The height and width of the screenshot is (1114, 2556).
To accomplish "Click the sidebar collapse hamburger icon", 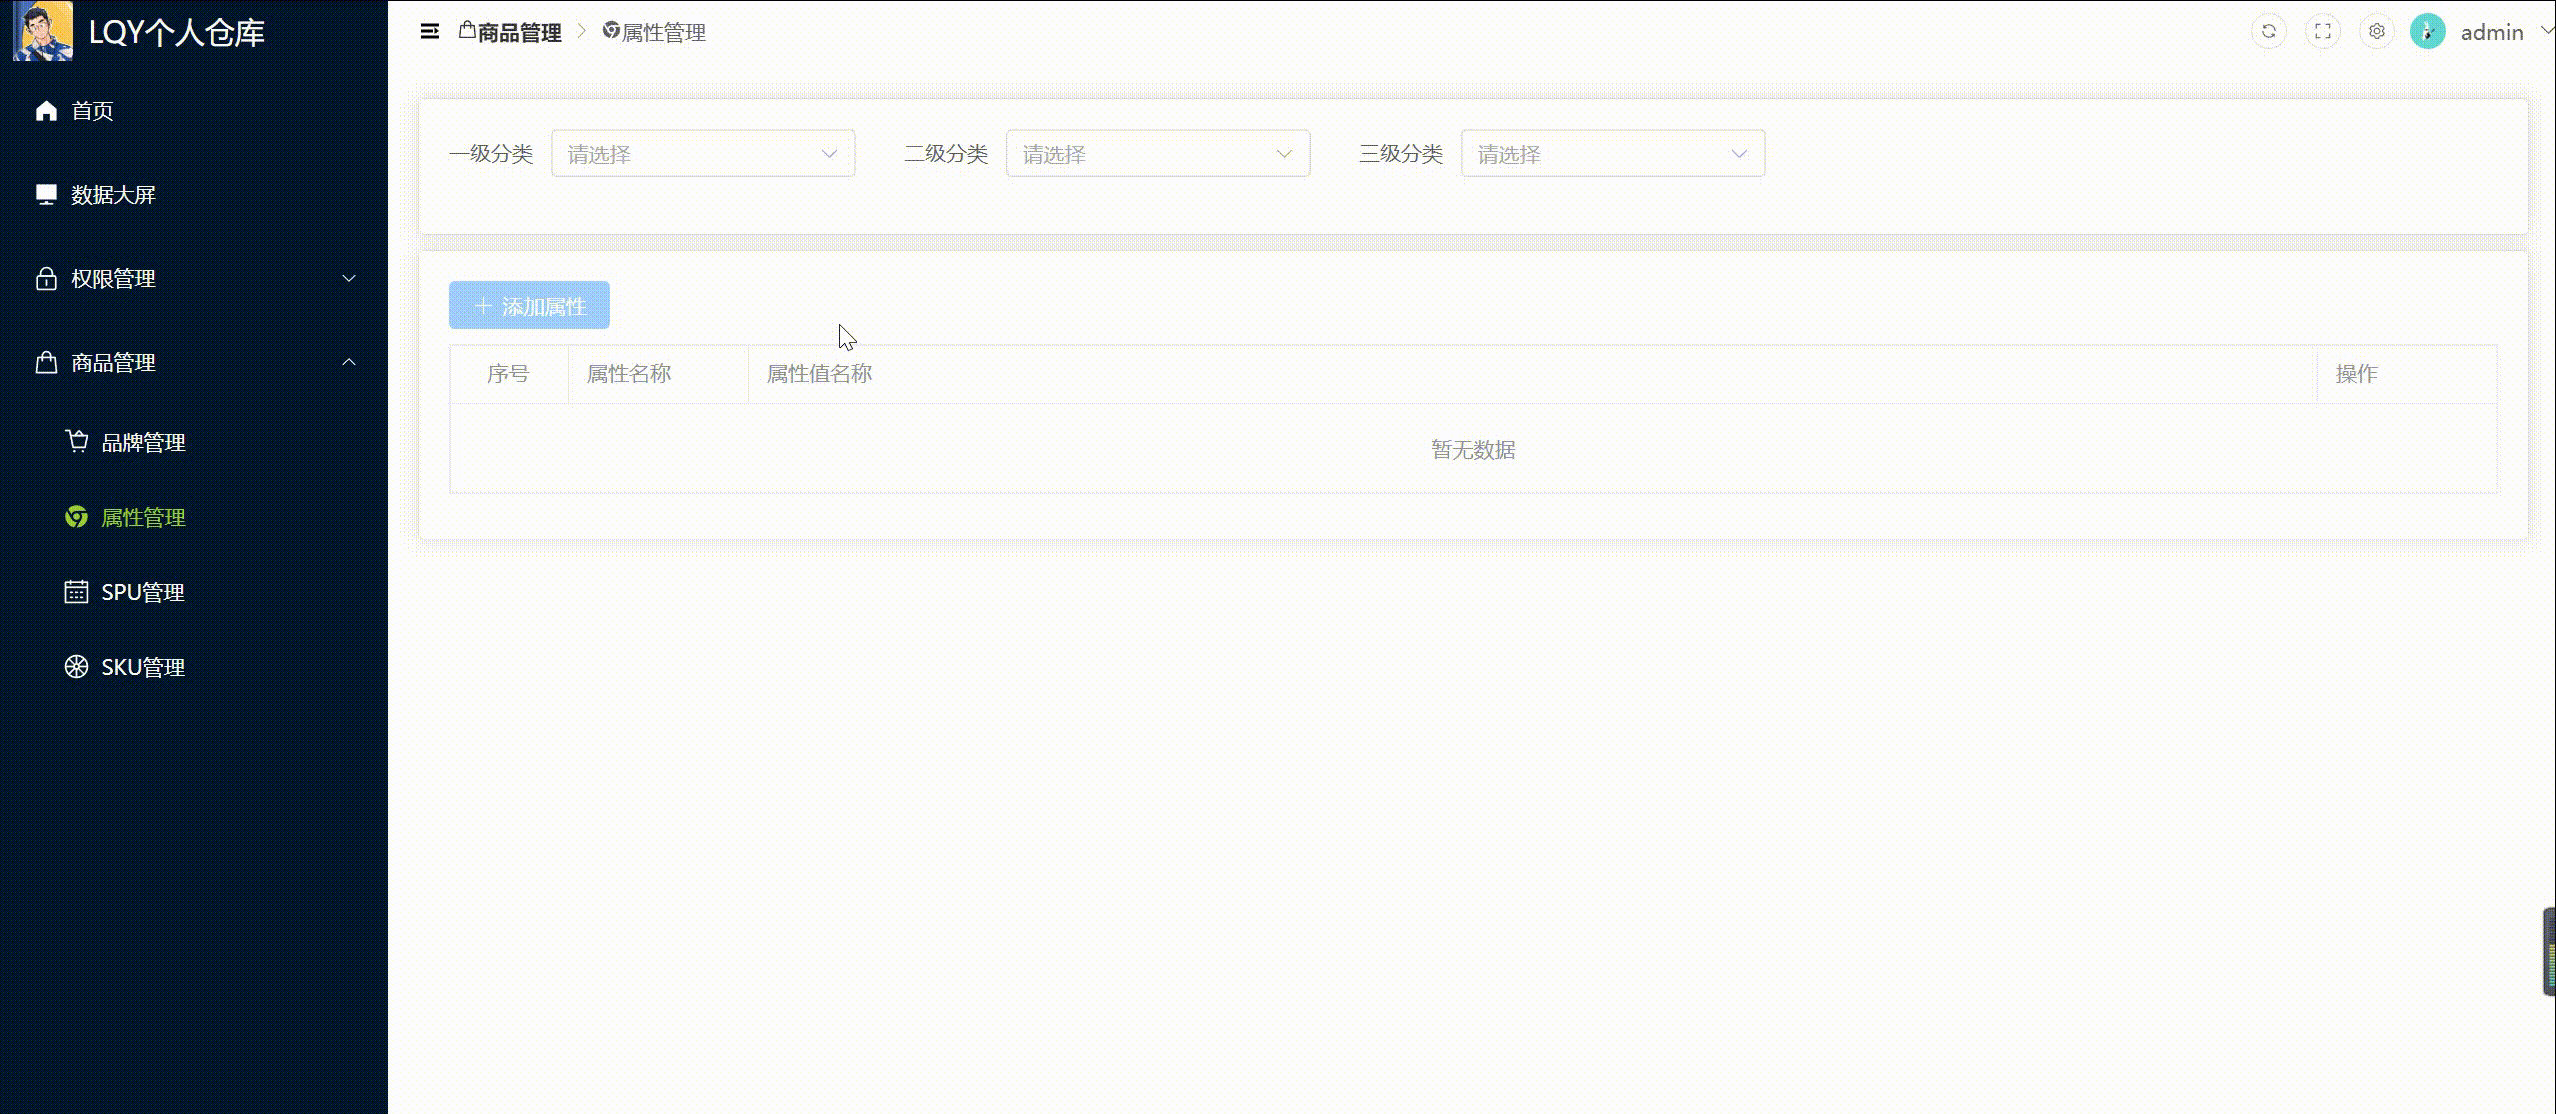I will (x=430, y=32).
